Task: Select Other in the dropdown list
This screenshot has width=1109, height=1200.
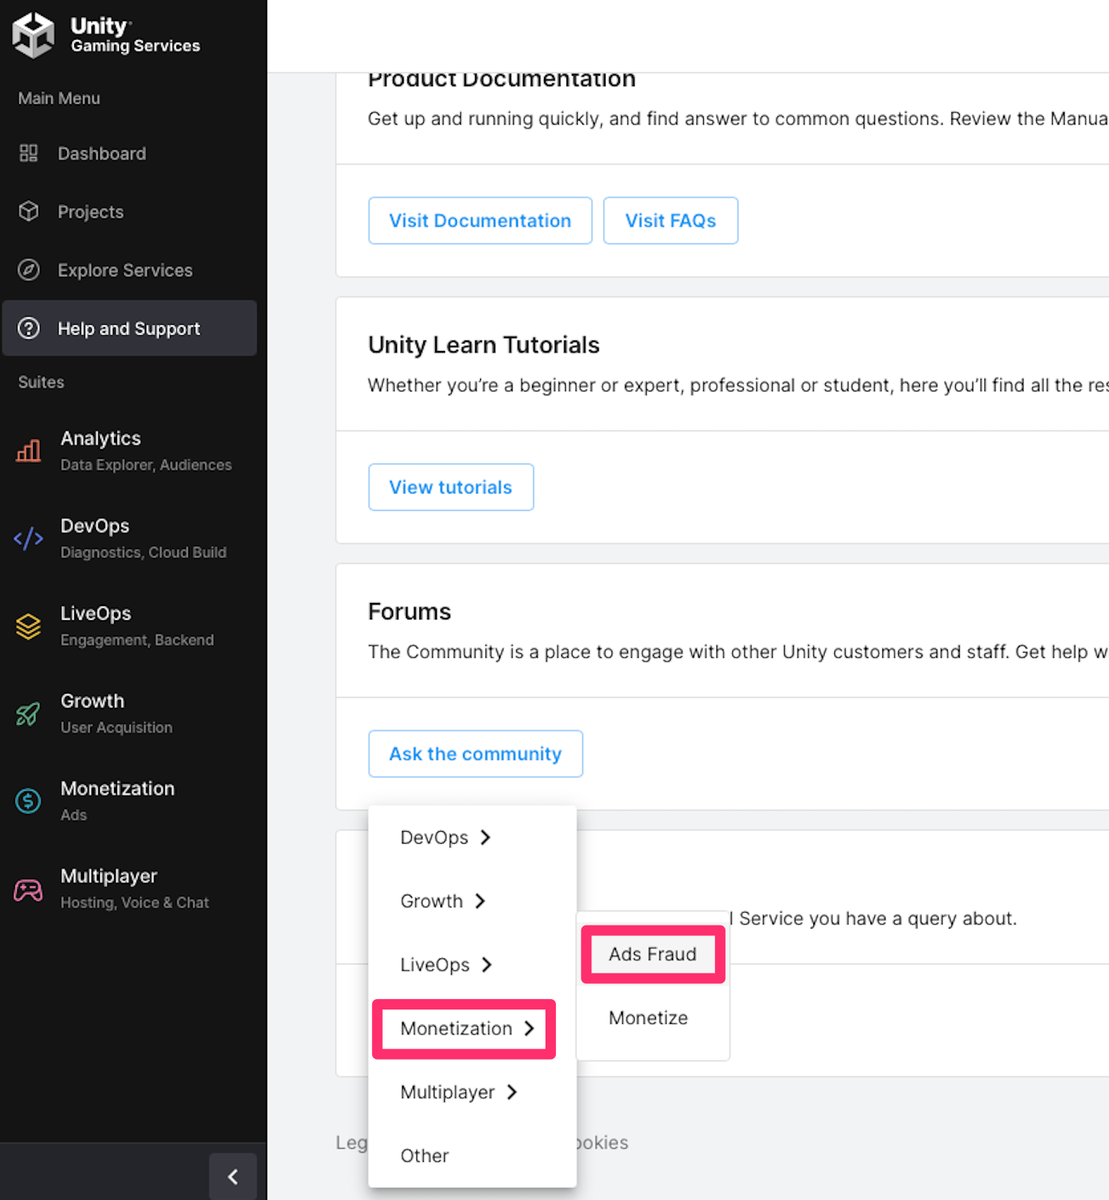Action: 424,1156
